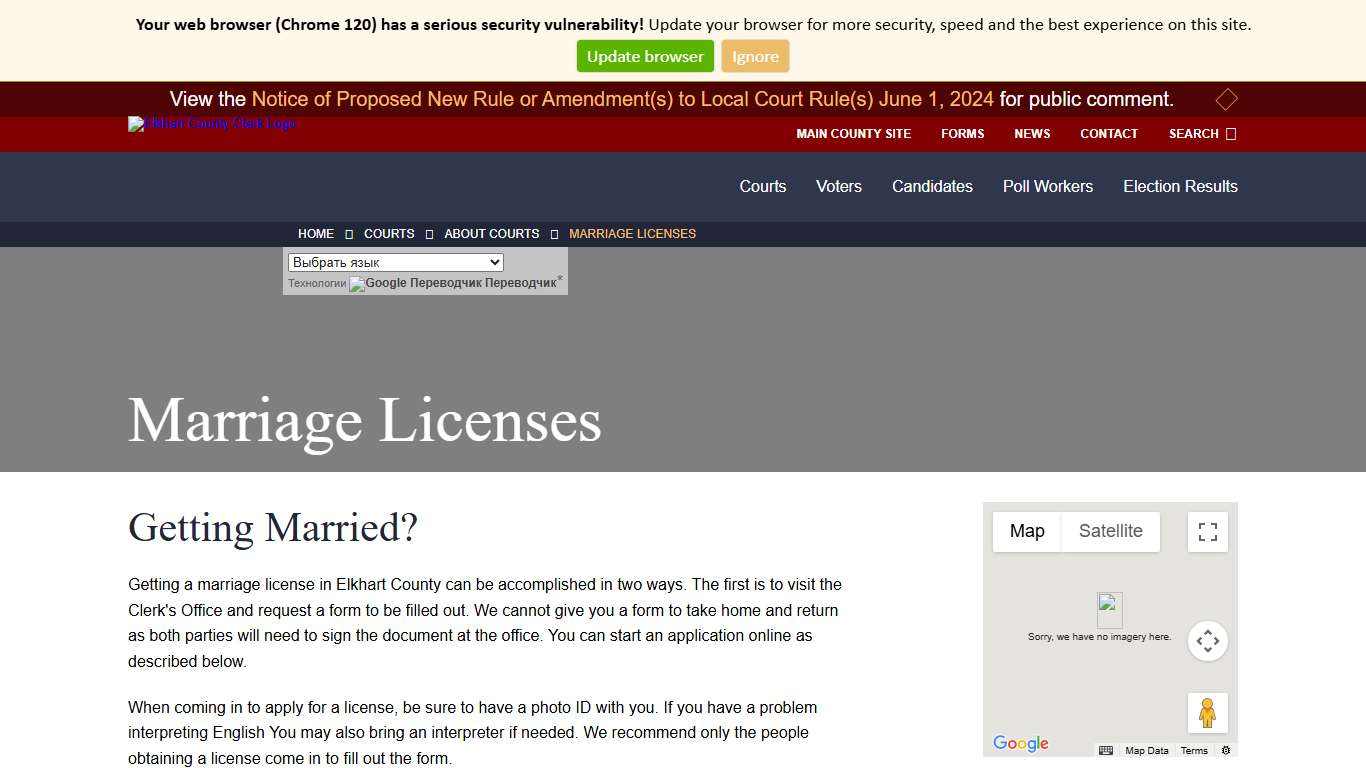Click the Update browser button
Viewport: 1366px width, 768px height.
644,56
